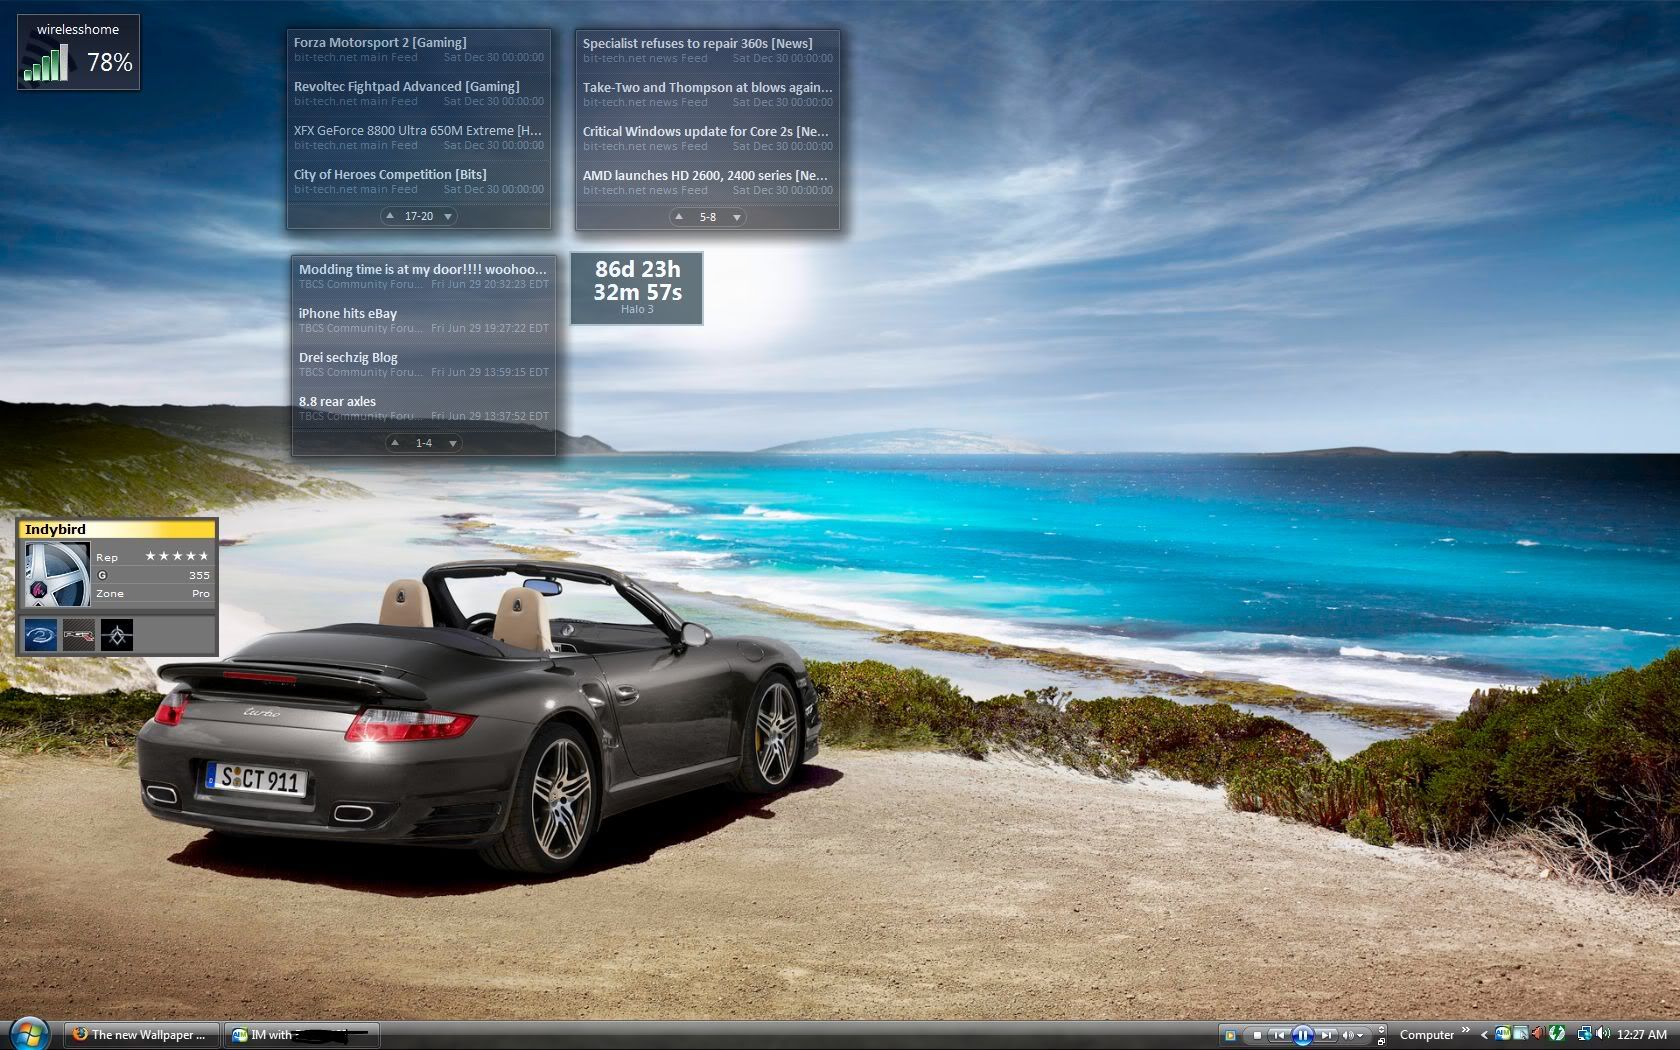Open the Computer toolbar label
This screenshot has height=1050, width=1680.
(1427, 1035)
